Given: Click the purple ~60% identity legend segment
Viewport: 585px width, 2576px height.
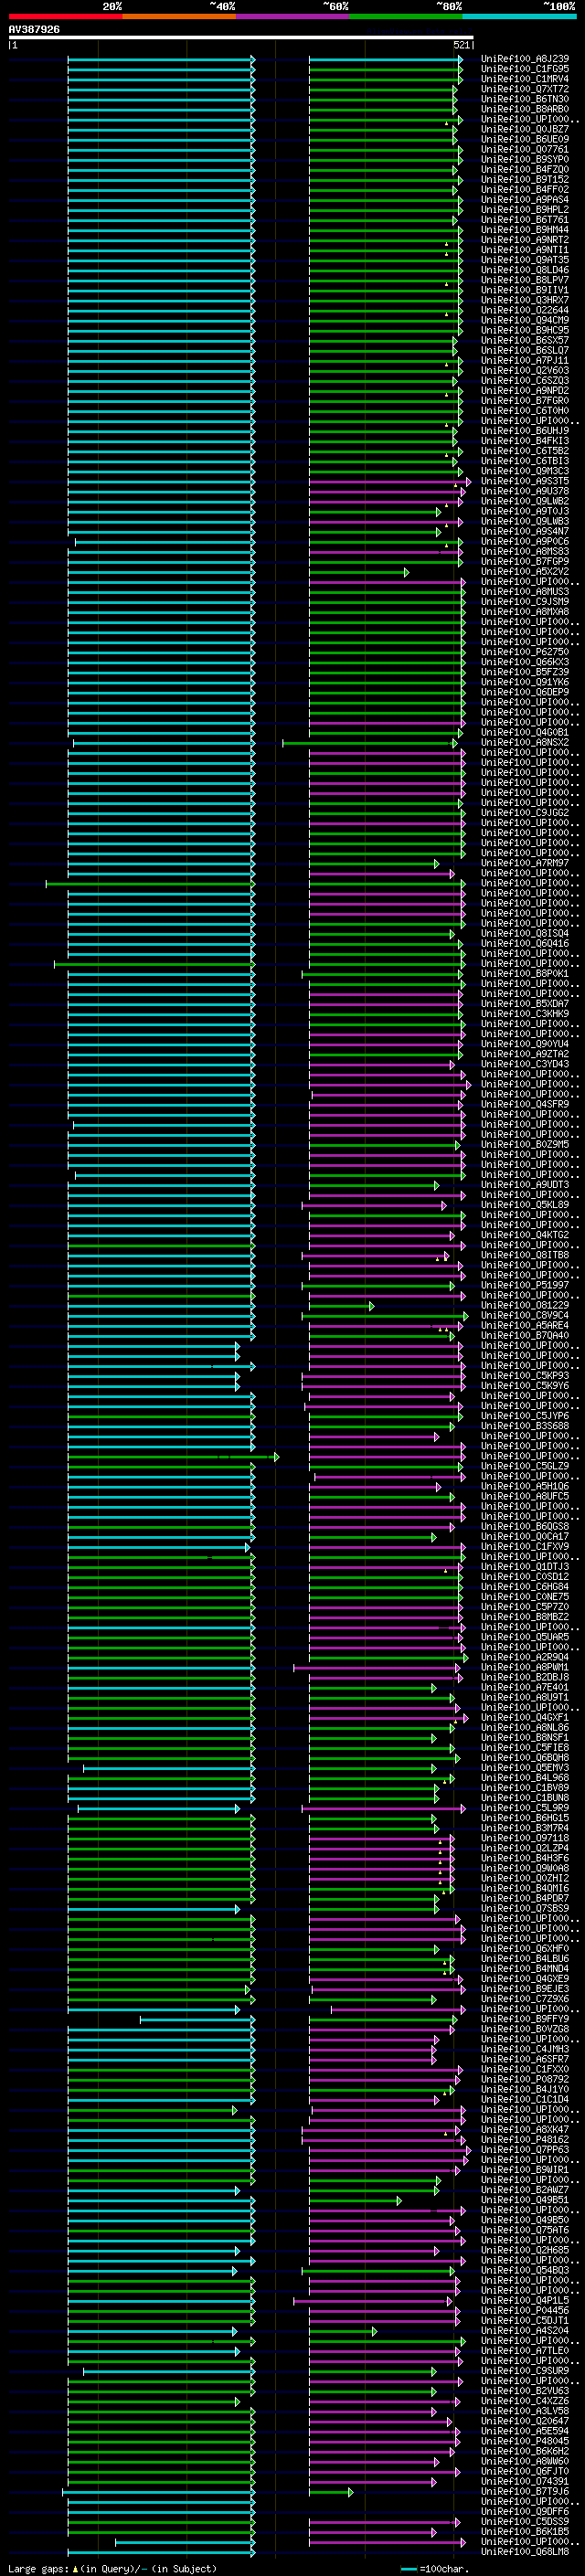Looking at the screenshot, I should click(292, 16).
